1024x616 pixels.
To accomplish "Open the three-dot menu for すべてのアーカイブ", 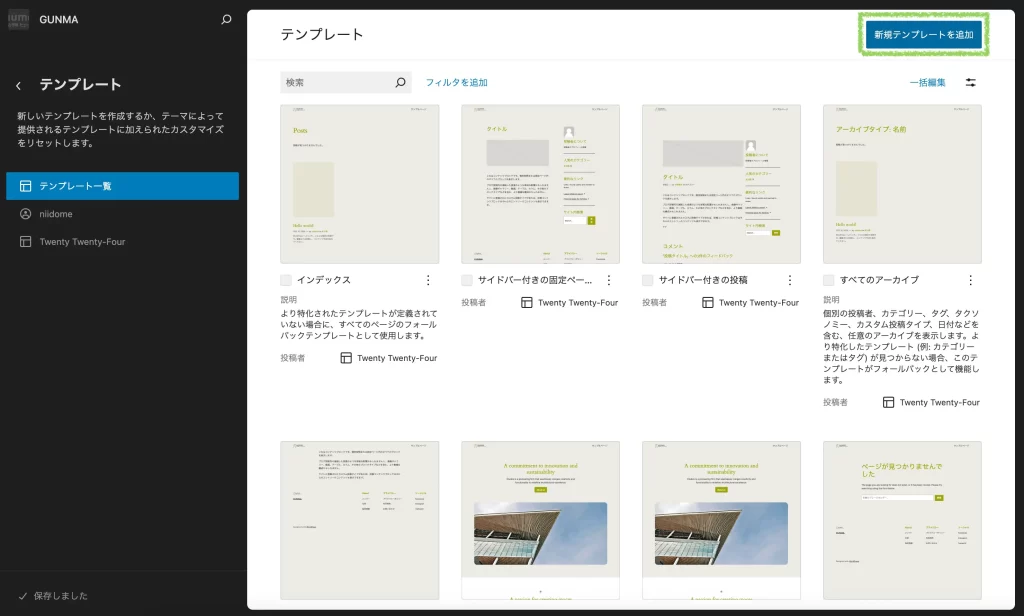I will 970,281.
